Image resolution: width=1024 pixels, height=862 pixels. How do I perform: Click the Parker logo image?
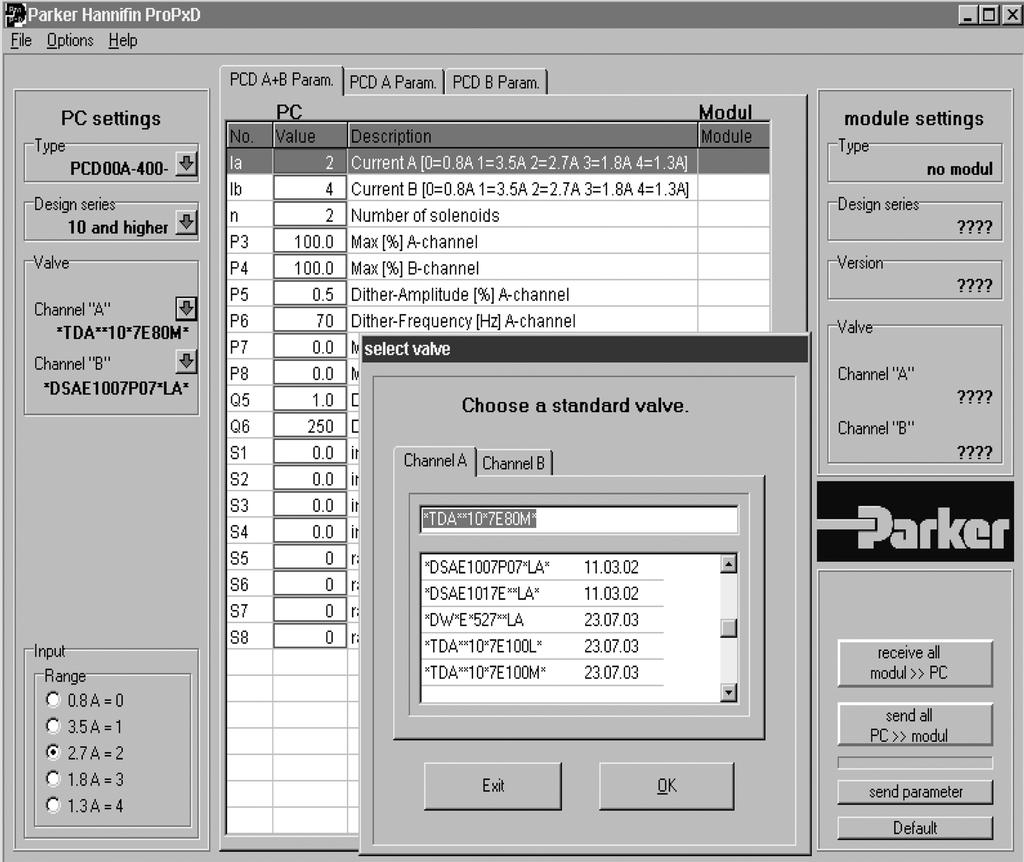(x=915, y=522)
